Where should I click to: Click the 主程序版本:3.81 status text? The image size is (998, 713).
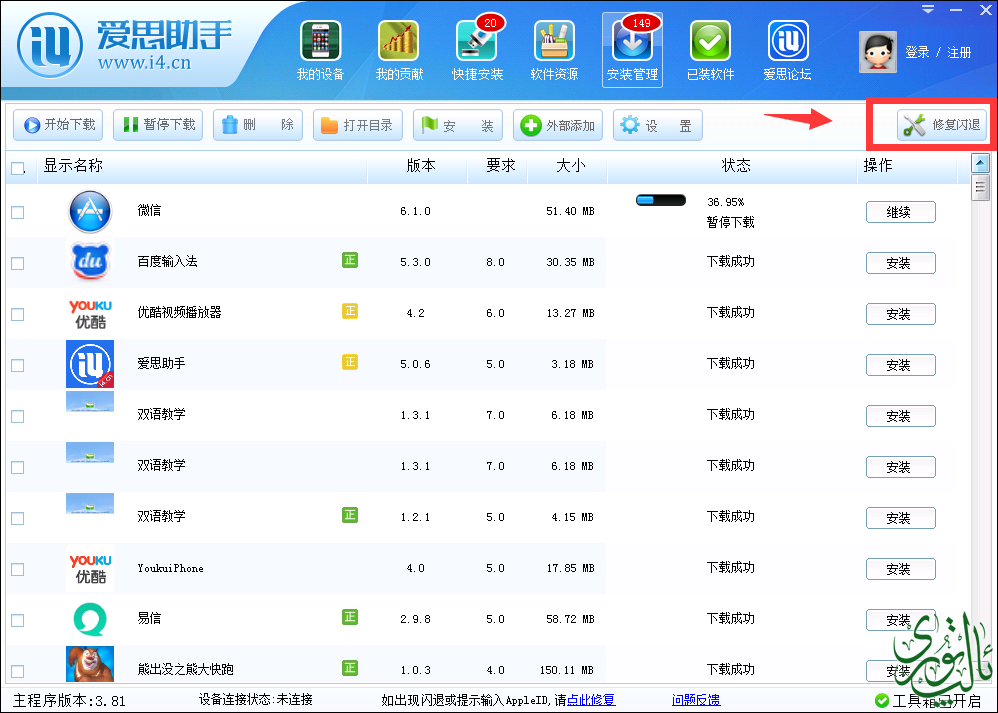click(x=69, y=701)
